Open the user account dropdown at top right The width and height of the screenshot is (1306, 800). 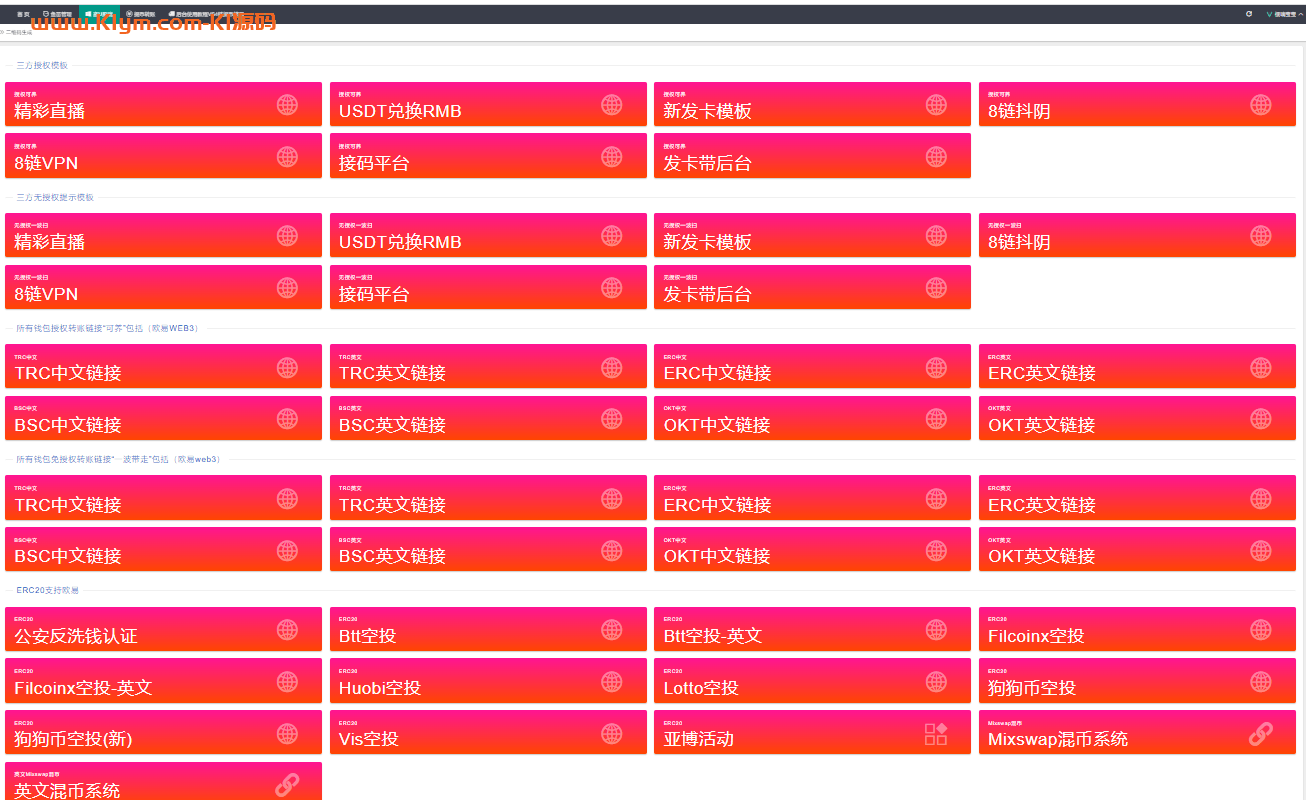click(1283, 14)
